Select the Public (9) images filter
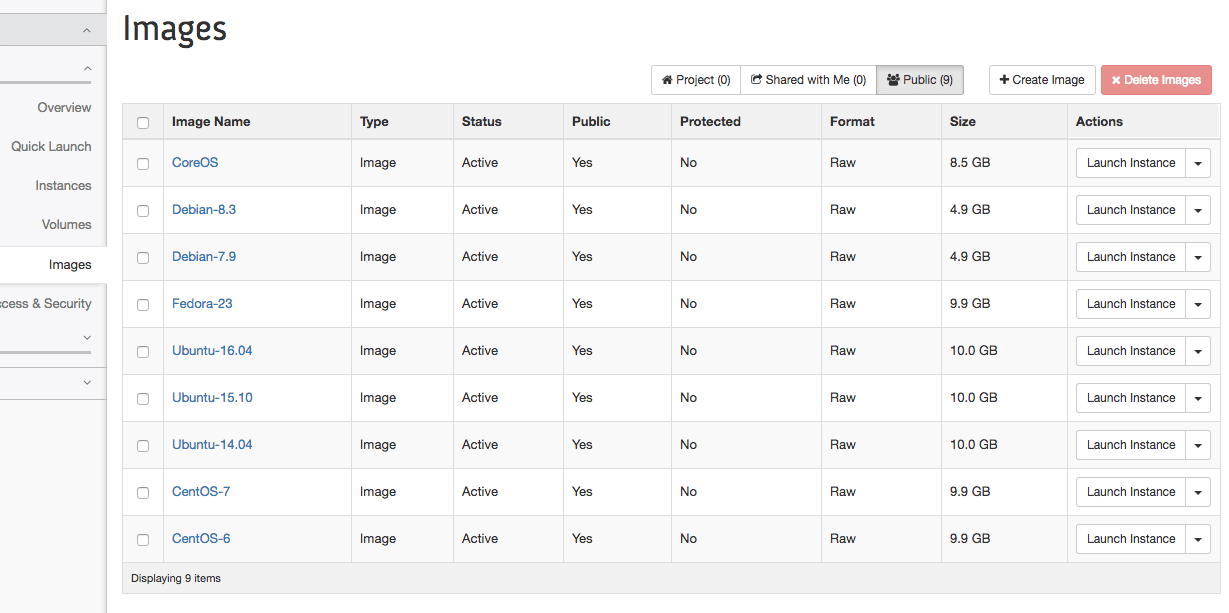The width and height of the screenshot is (1229, 613). 920,80
